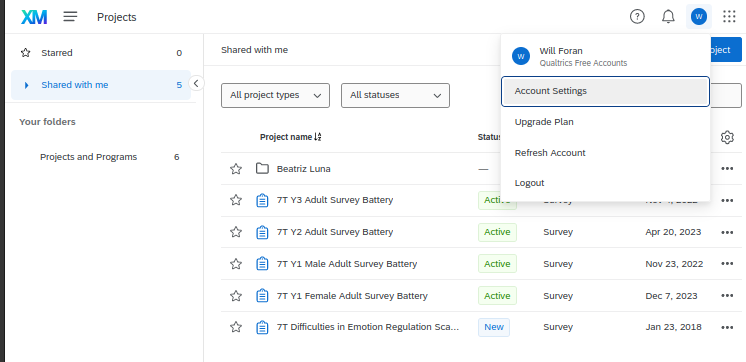
Task: Open more options for 7T Y1 Female Adult Survey Battery
Action: (727, 296)
